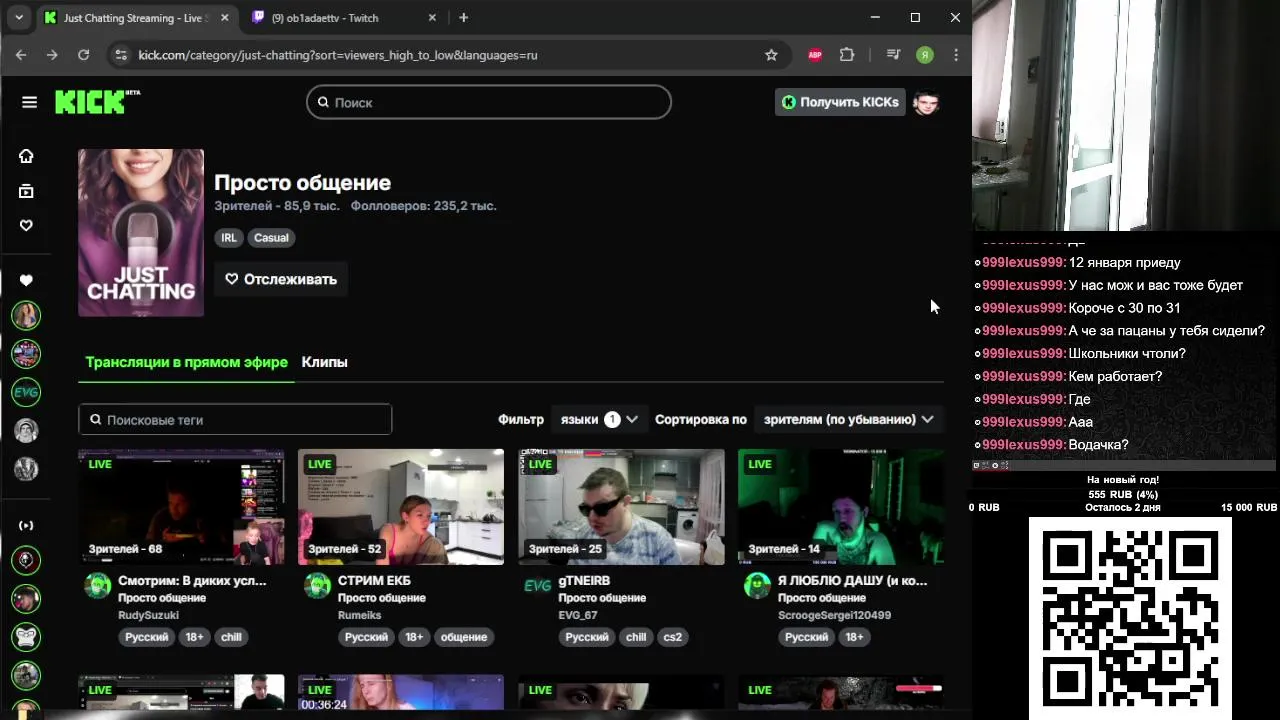Open the Browse icon in Kick sidebar
This screenshot has width=1280, height=720.
tap(26, 191)
